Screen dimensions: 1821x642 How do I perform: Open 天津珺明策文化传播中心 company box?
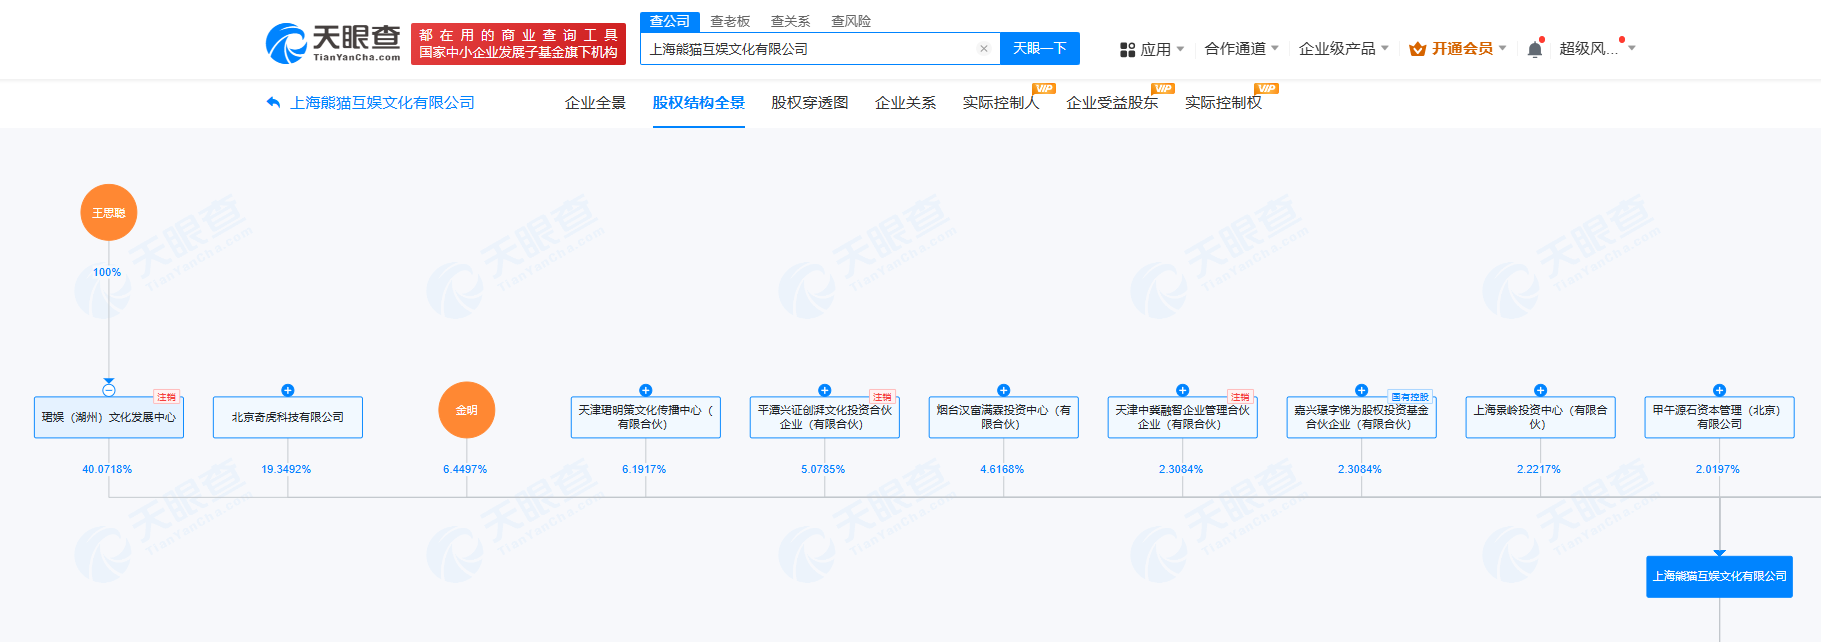646,417
